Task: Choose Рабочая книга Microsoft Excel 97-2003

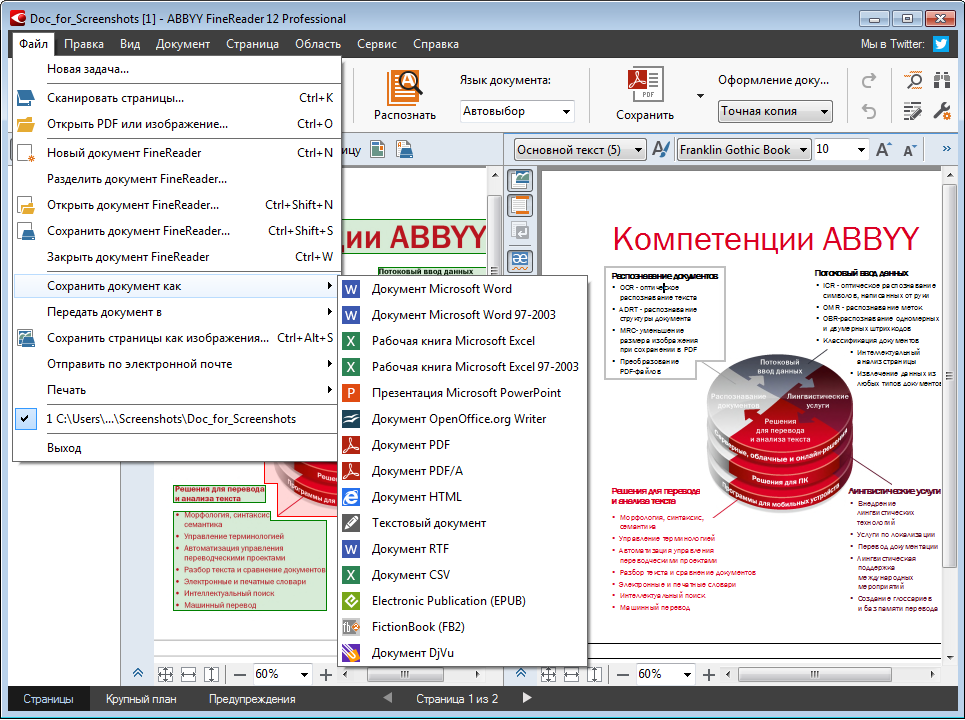Action: (462, 367)
